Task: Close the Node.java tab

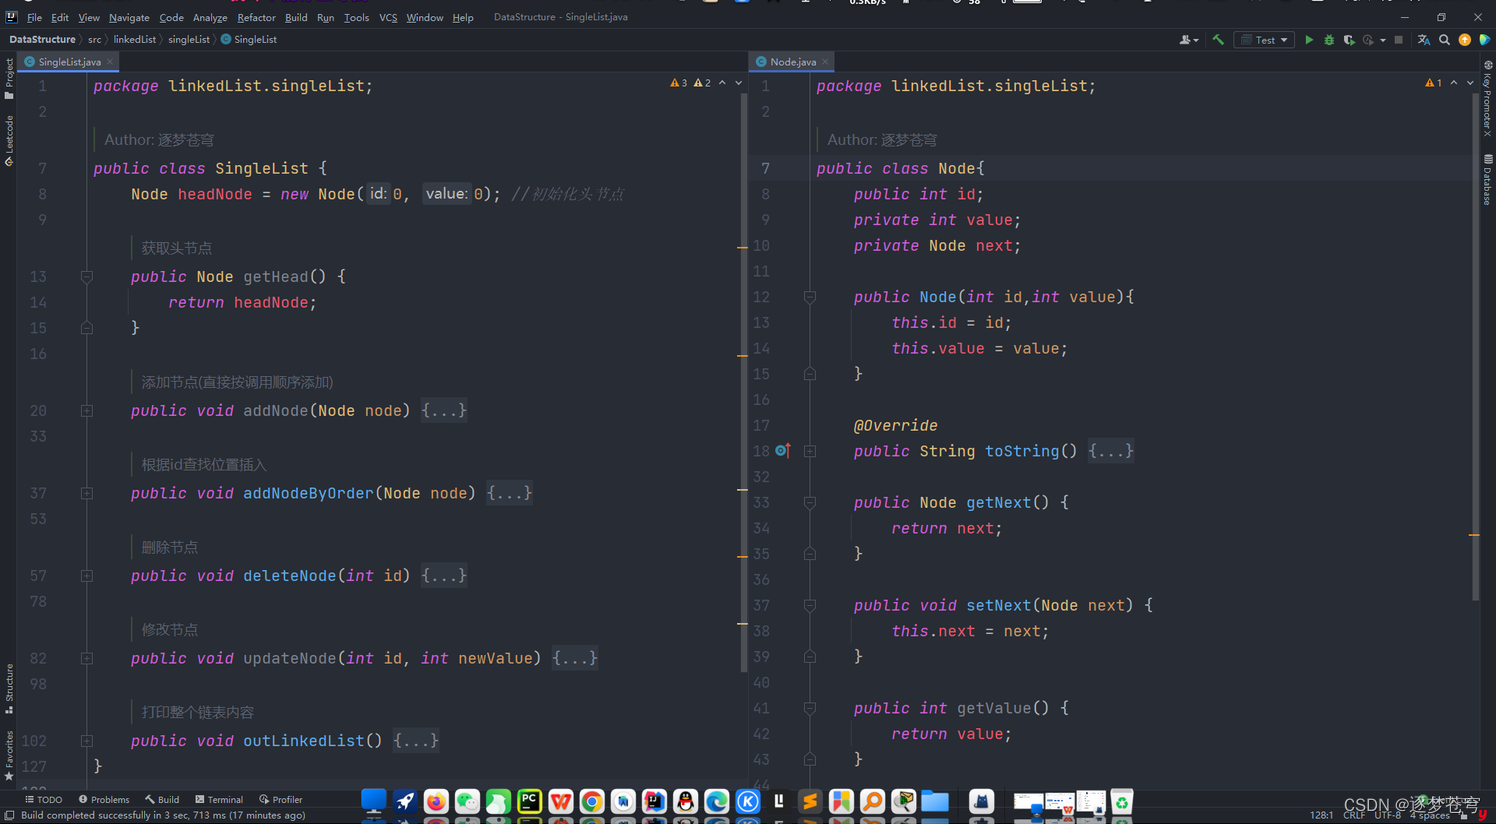Action: [x=825, y=62]
